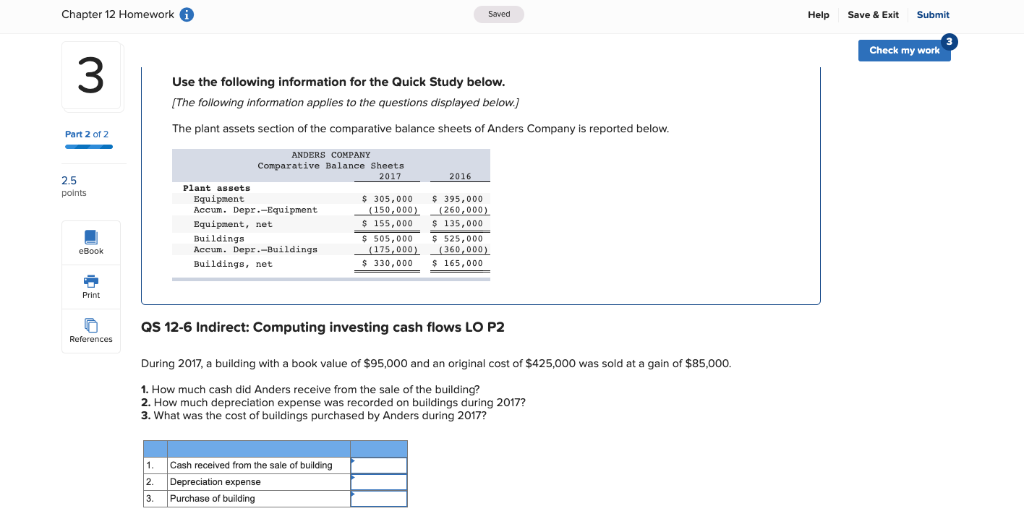This screenshot has height=532, width=1024.
Task: Click the Check my work button
Action: coord(904,50)
